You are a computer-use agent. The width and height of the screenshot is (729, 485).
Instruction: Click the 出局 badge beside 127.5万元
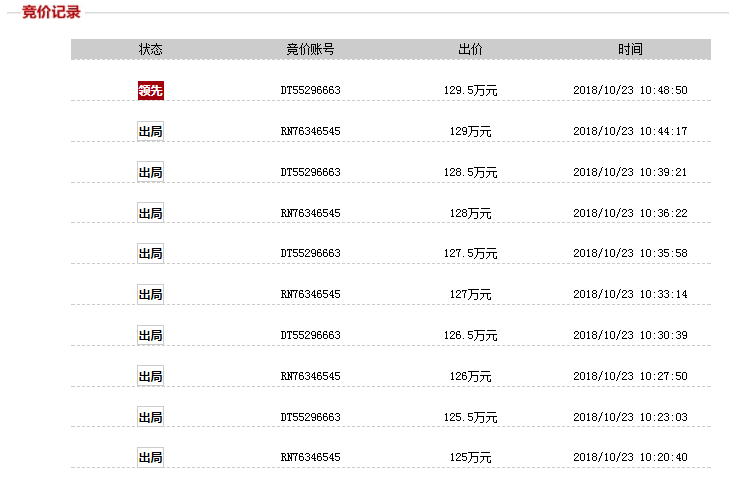point(151,253)
